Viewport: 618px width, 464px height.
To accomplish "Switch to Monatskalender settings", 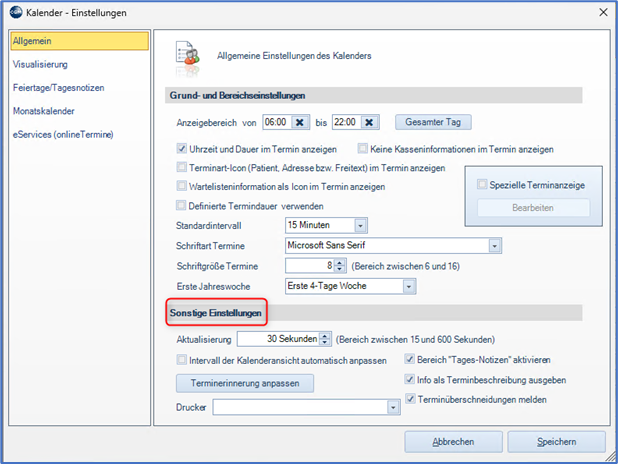I will coord(44,111).
